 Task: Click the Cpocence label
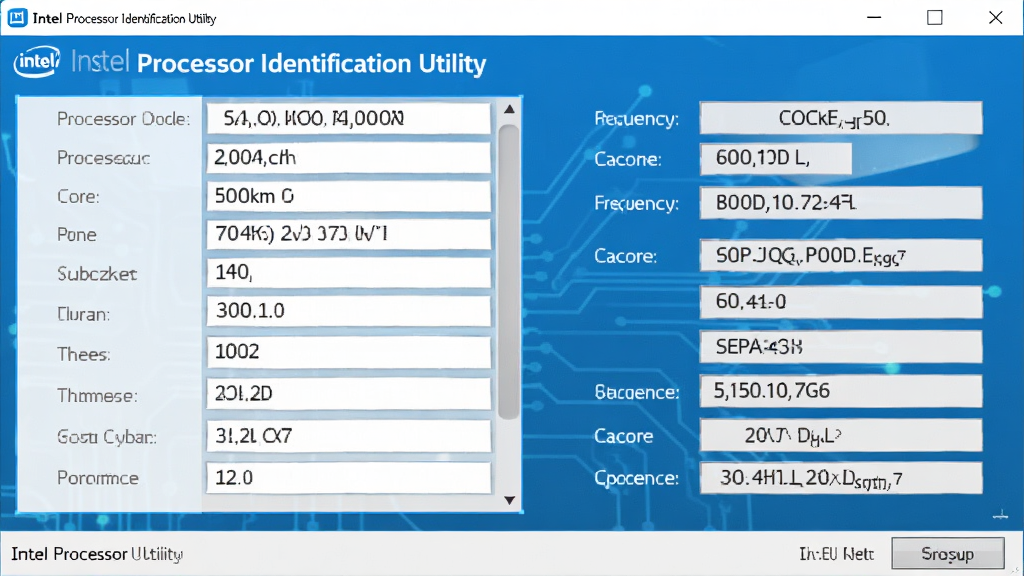pyautogui.click(x=636, y=479)
